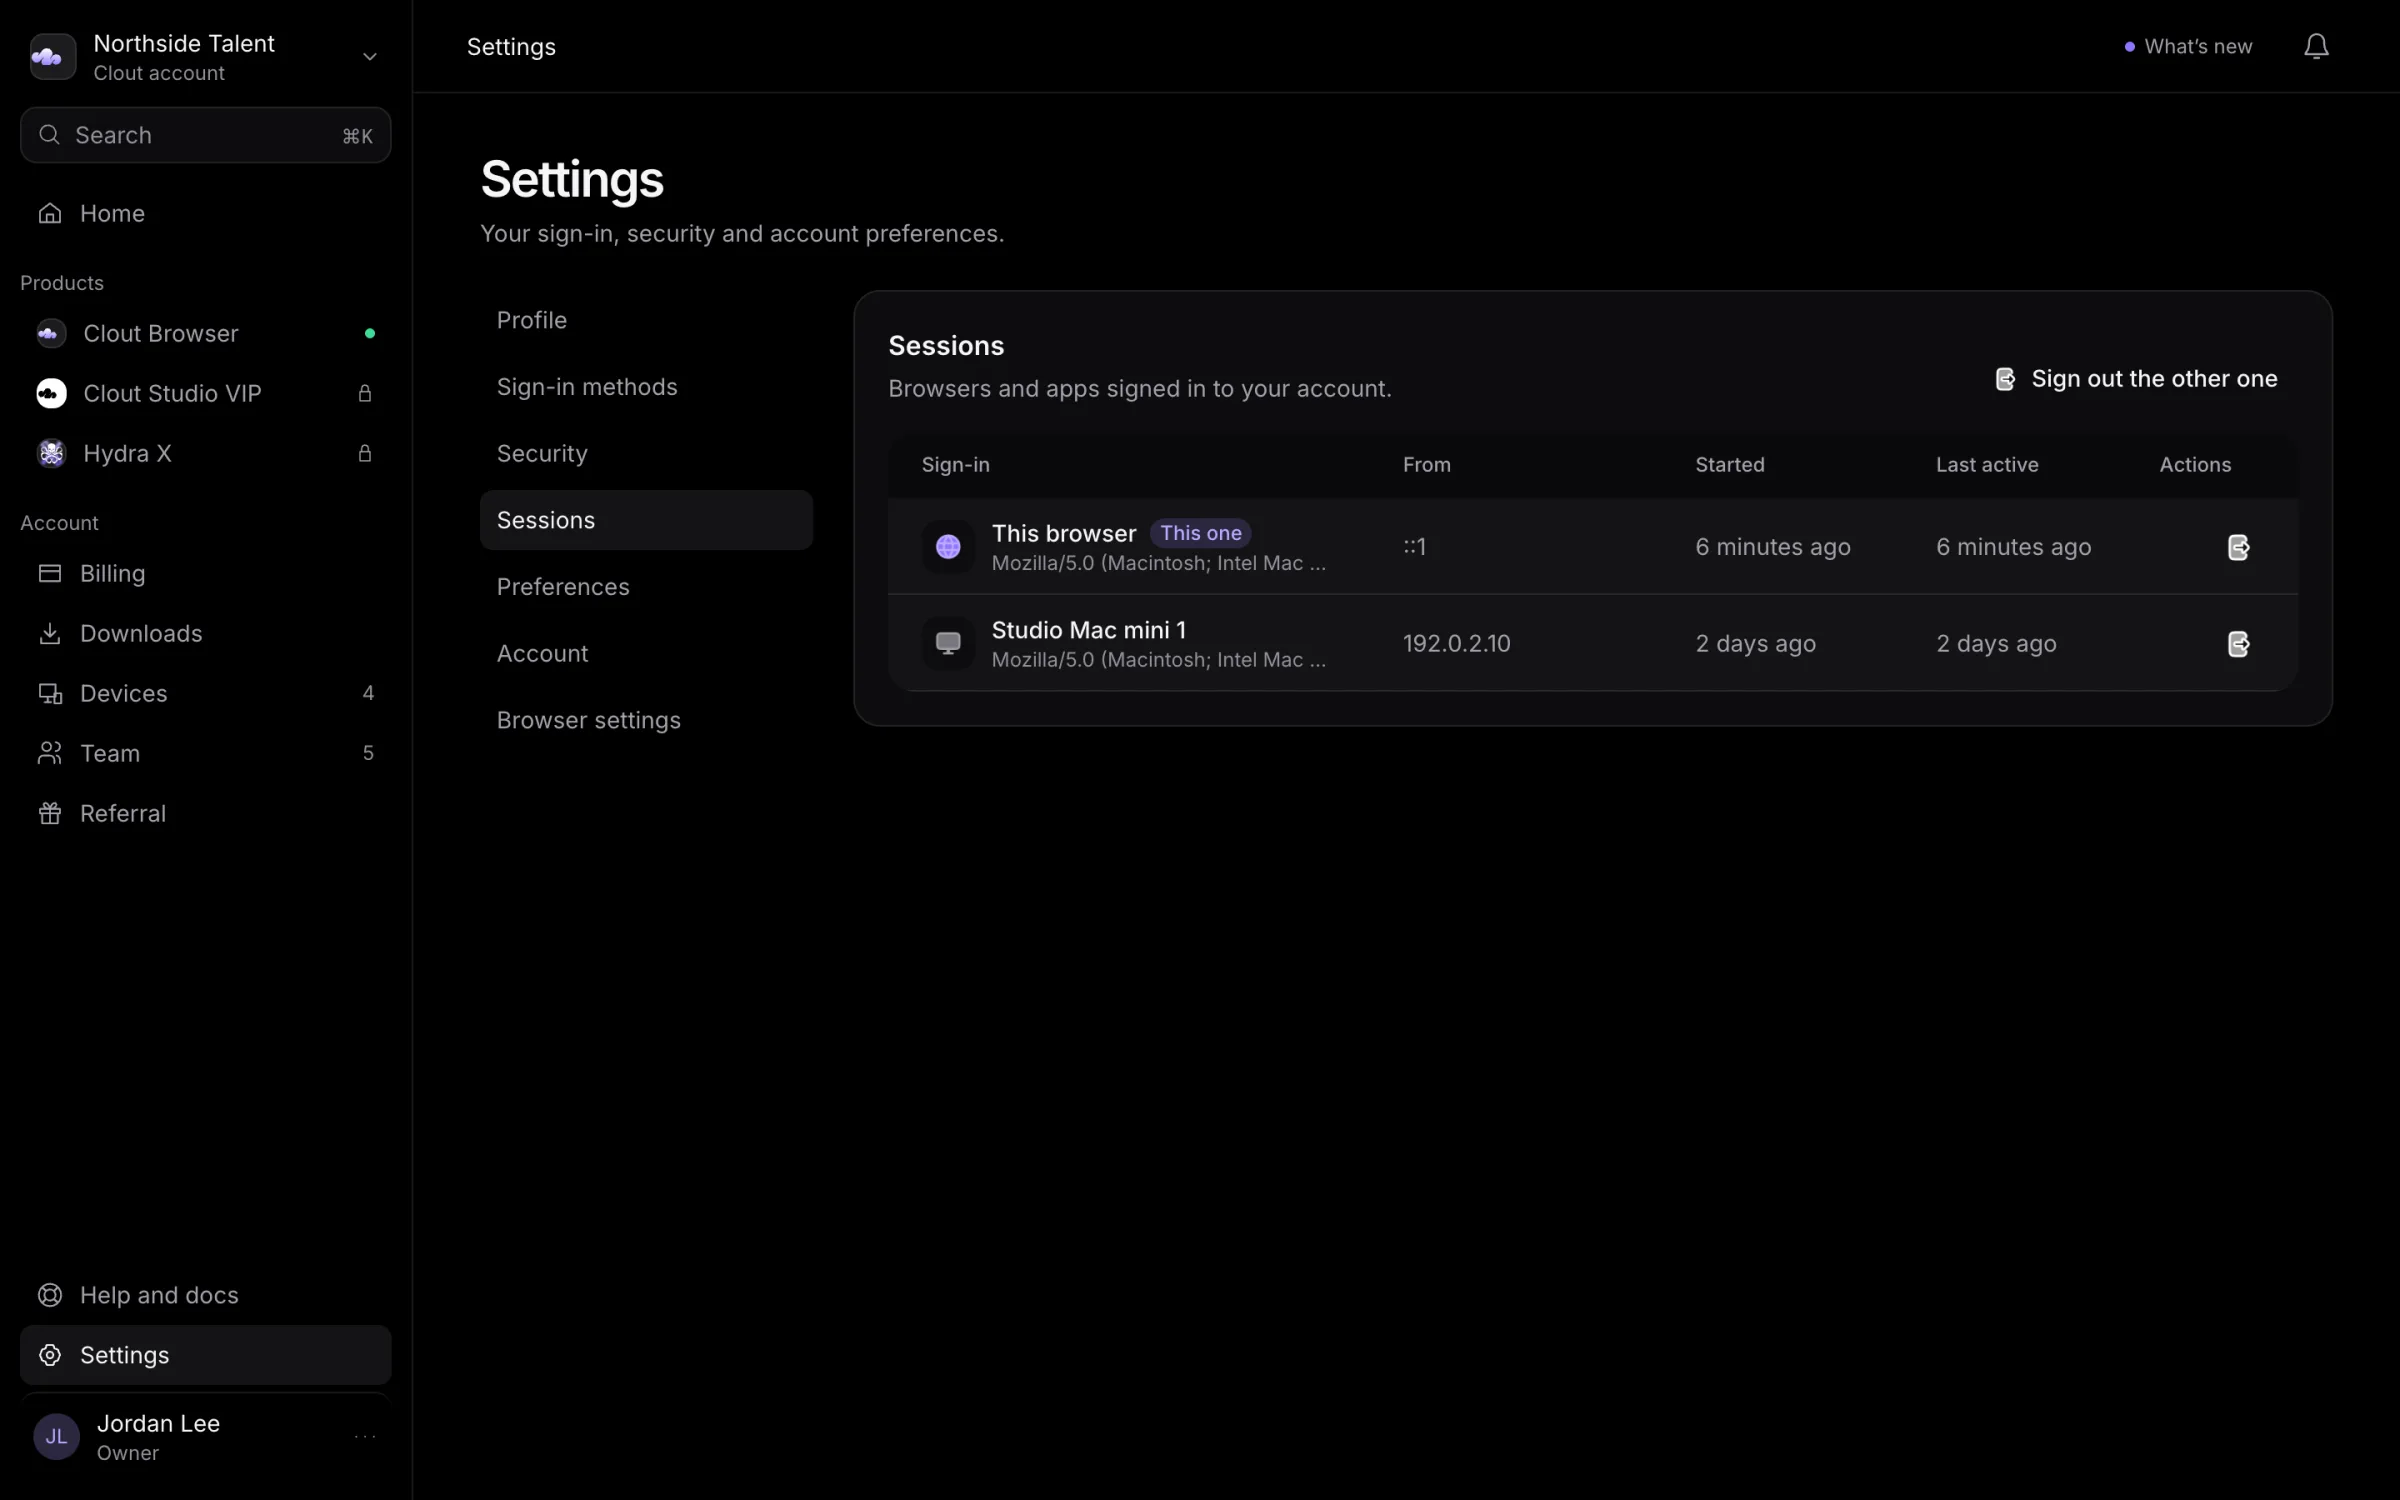Click the Devices count badge 4
The width and height of the screenshot is (2400, 1500).
click(368, 693)
